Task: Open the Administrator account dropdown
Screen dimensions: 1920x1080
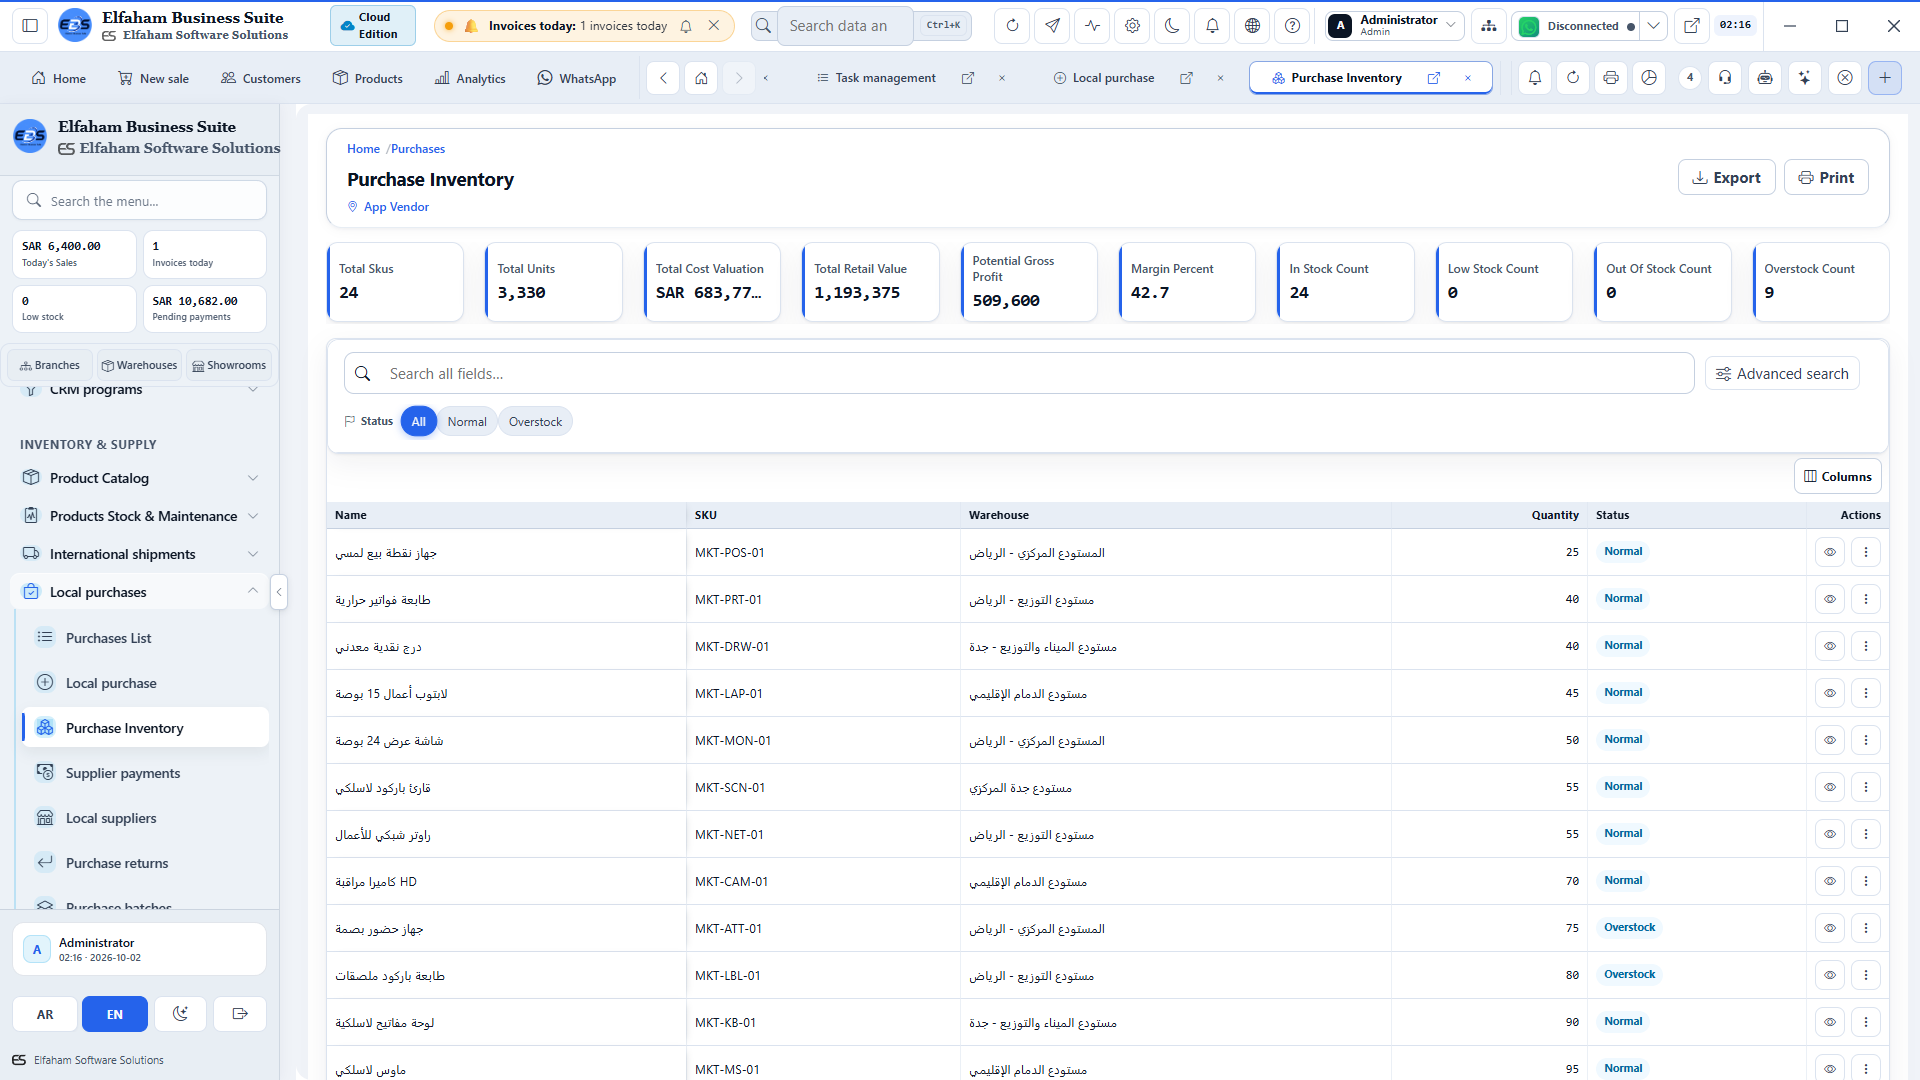Action: (1395, 26)
